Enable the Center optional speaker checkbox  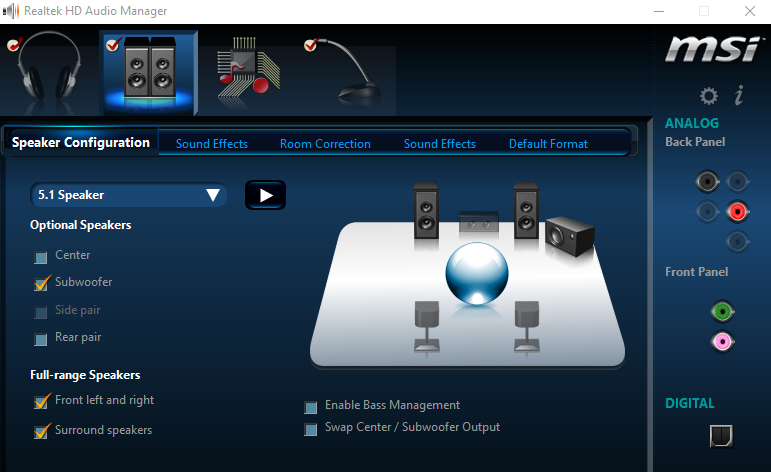coord(41,257)
